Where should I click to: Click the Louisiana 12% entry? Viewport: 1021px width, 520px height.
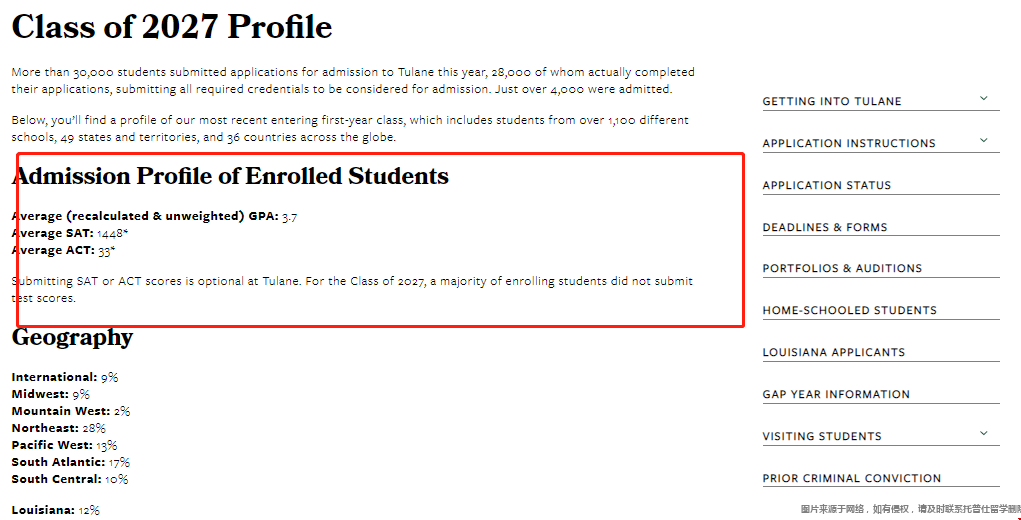click(55, 510)
